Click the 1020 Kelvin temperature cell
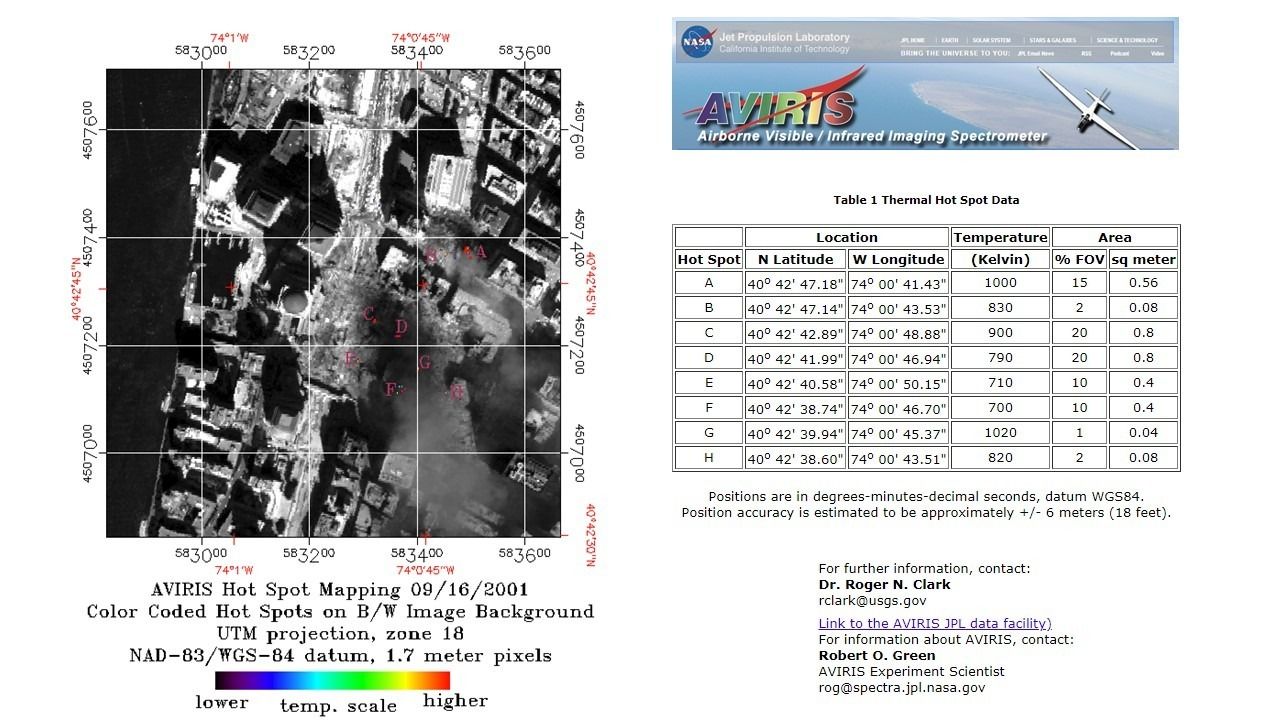 coord(1000,433)
